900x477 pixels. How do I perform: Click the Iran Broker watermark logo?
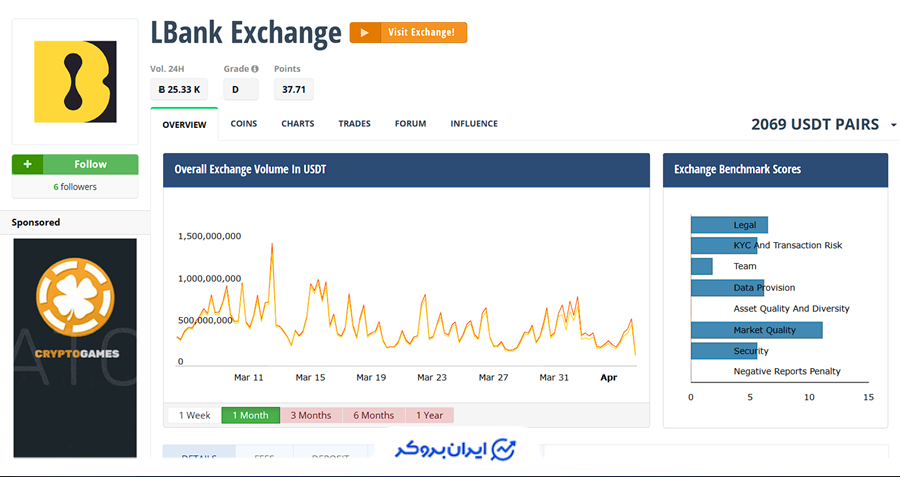(455, 449)
